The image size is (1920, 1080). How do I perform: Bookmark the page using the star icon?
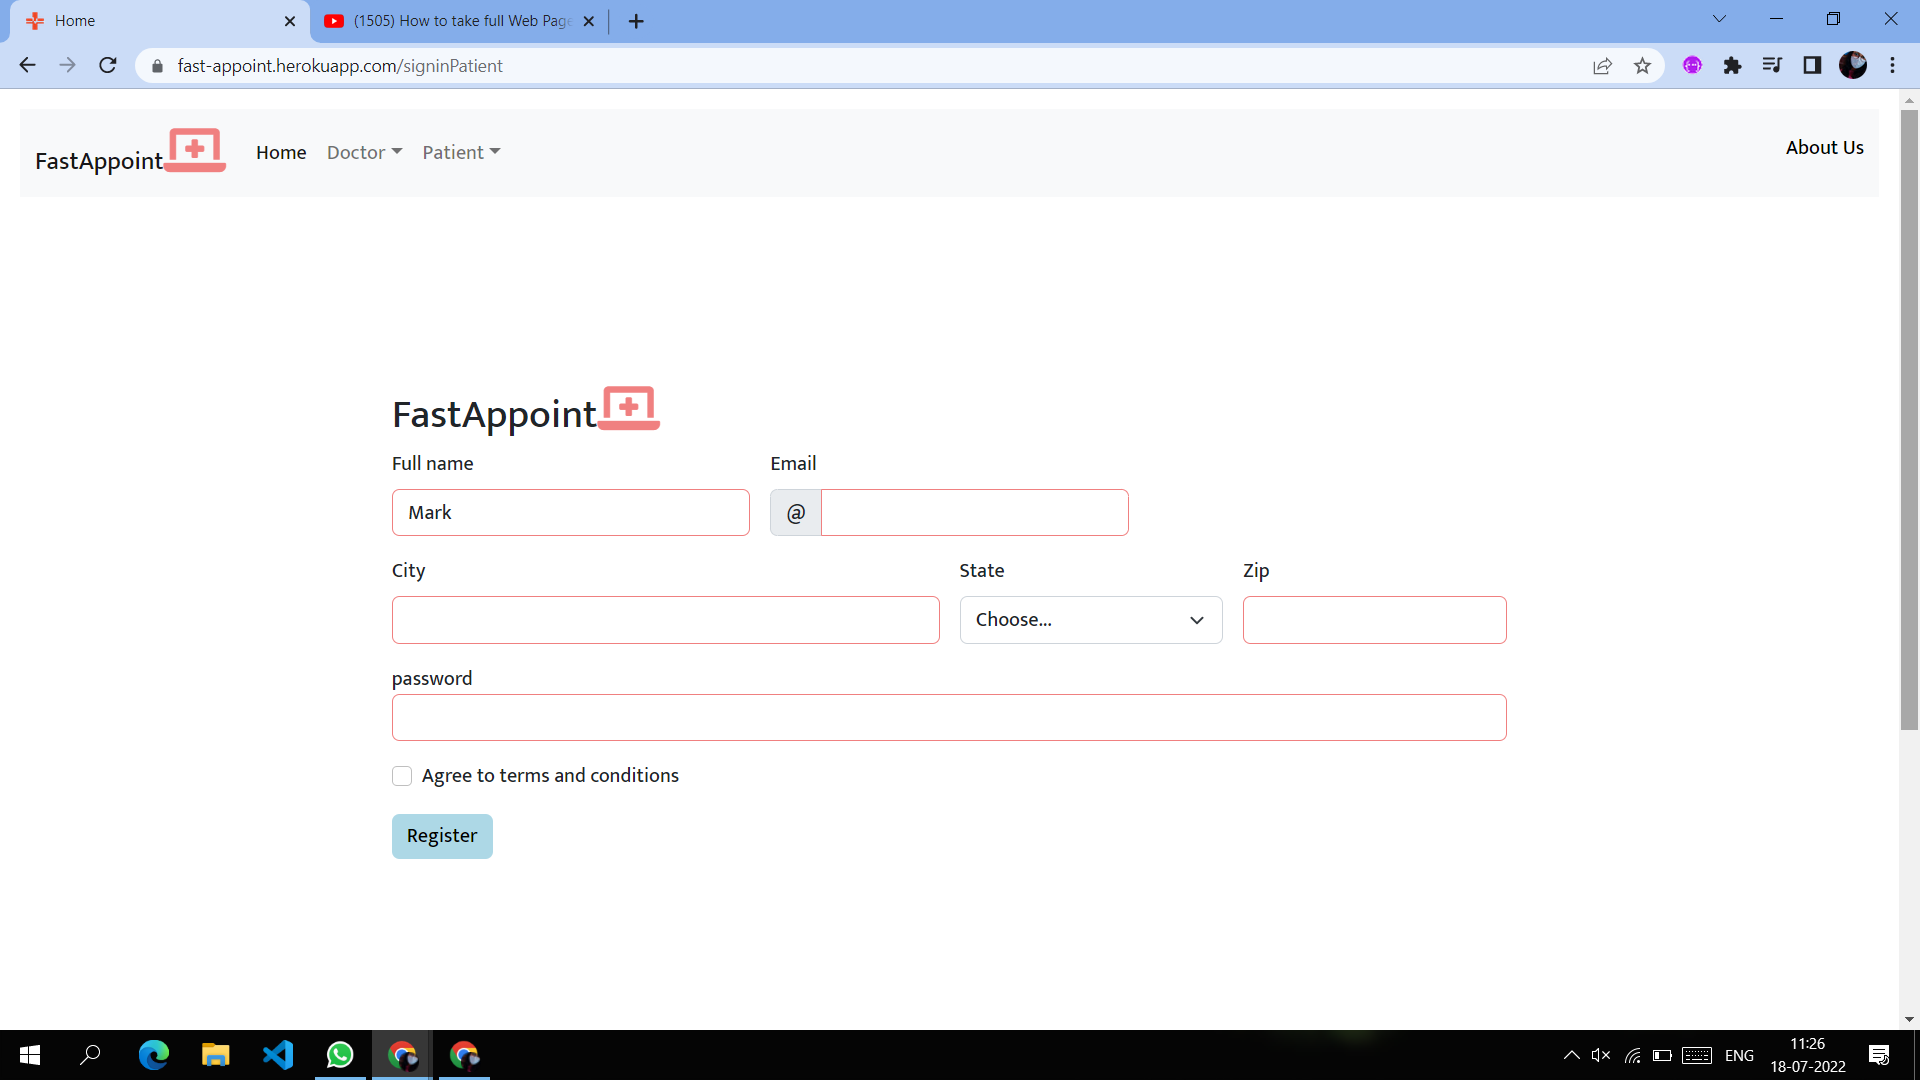(x=1643, y=65)
